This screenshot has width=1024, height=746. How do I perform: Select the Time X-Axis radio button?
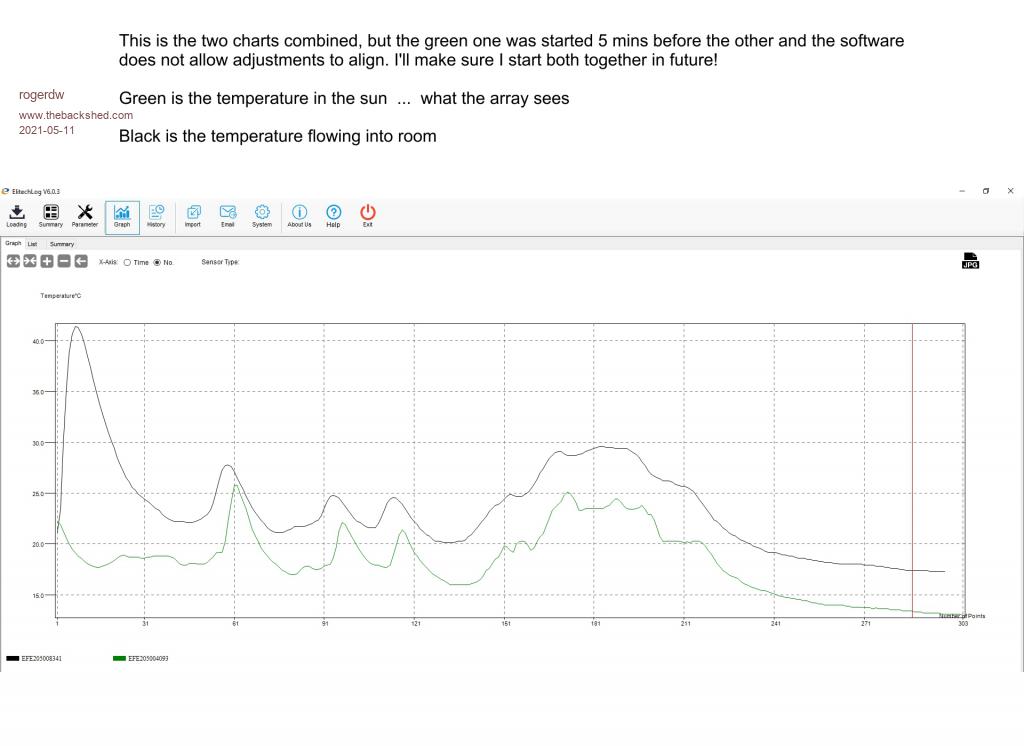click(x=128, y=262)
